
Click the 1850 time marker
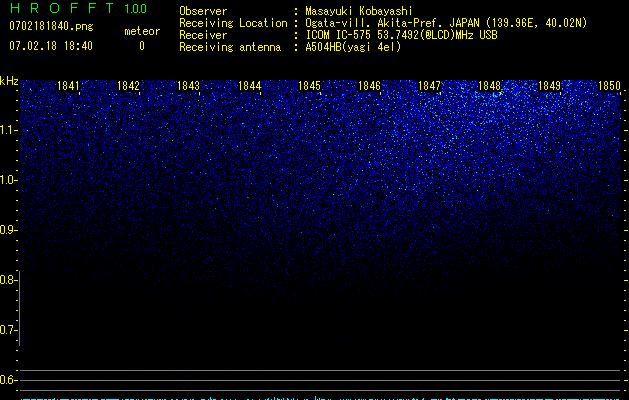point(609,87)
